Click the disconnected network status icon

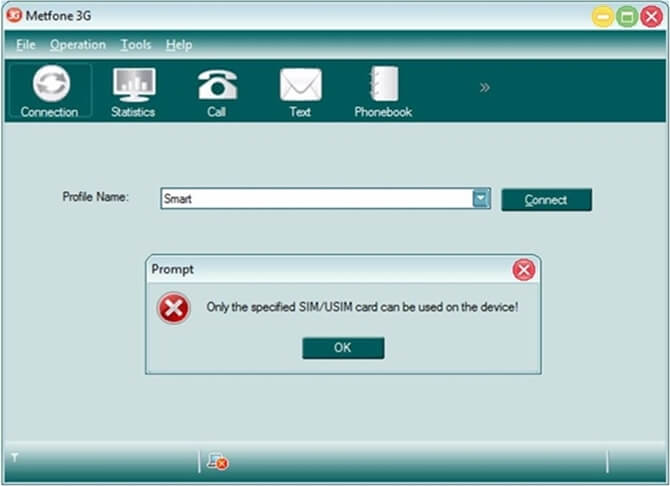(x=218, y=462)
